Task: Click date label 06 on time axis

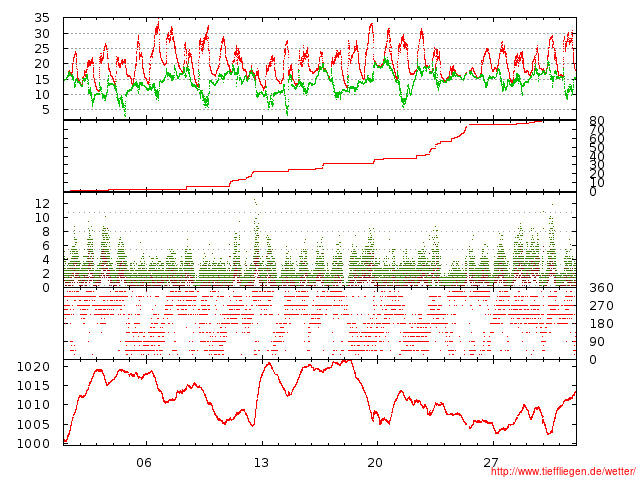Action: pyautogui.click(x=144, y=463)
